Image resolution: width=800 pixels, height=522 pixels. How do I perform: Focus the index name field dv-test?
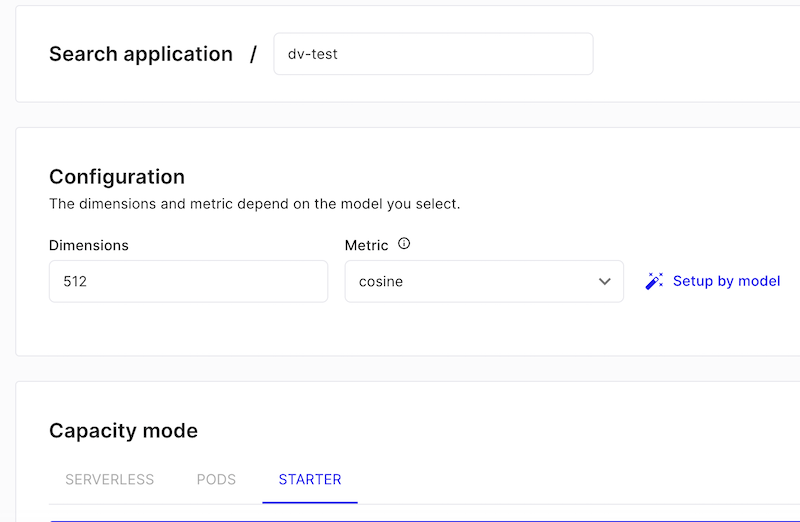(433, 54)
